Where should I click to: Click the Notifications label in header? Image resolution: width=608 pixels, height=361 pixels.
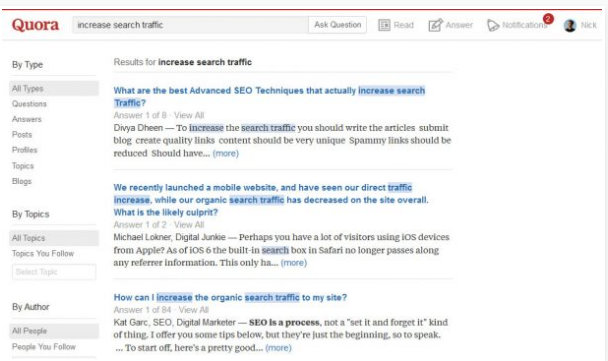[x=525, y=25]
